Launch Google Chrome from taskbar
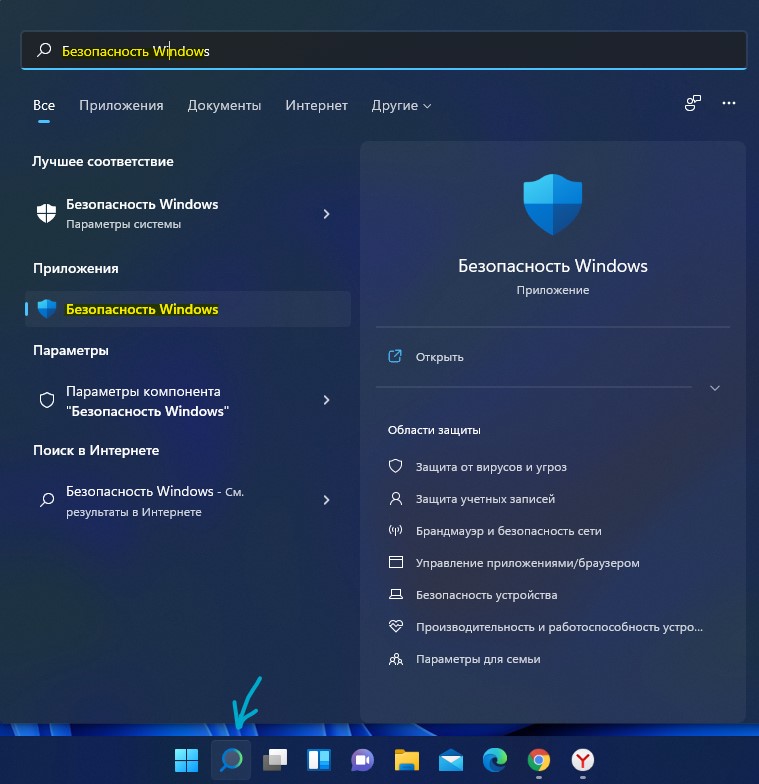759x784 pixels. (538, 760)
